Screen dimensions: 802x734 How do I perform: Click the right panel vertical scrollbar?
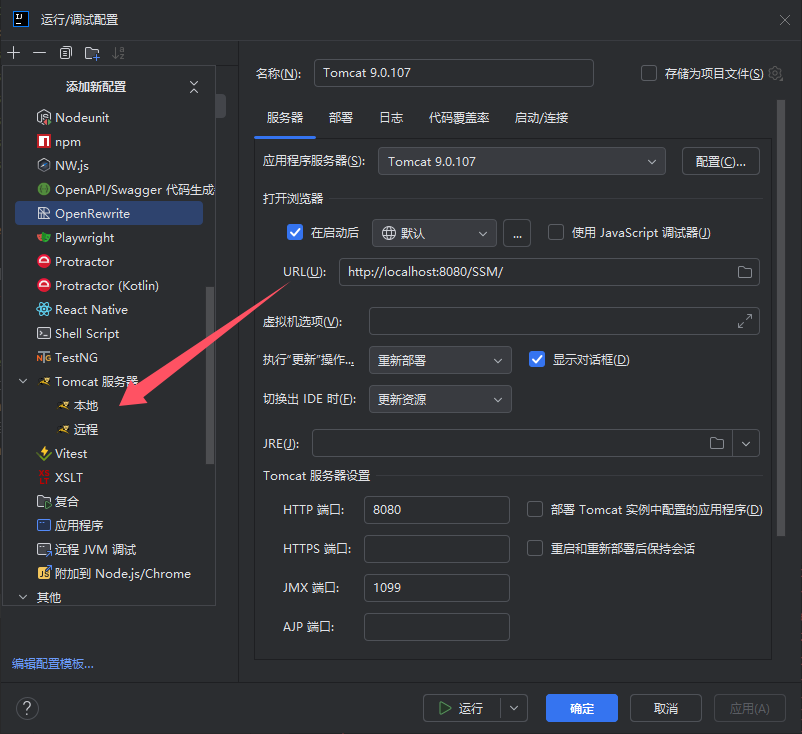coord(781,318)
